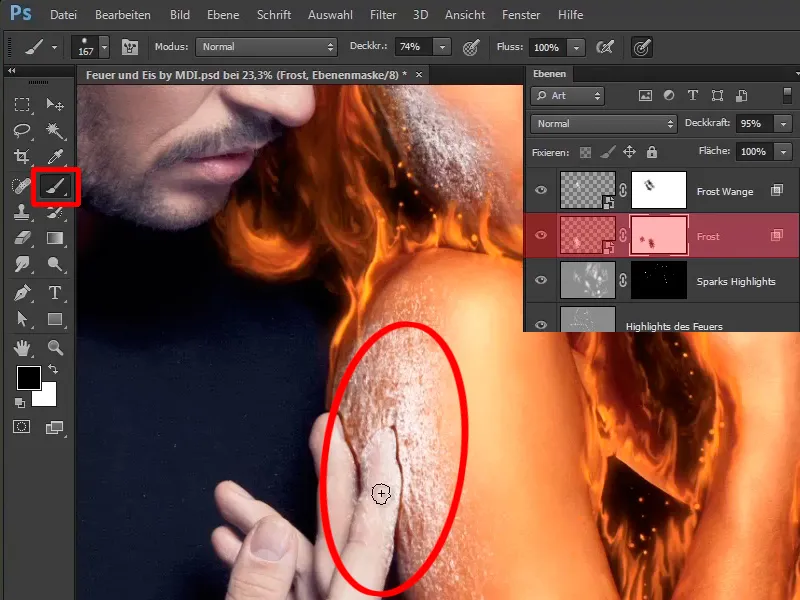Filter layers by pixel layers
800x600 pixels.
(645, 96)
